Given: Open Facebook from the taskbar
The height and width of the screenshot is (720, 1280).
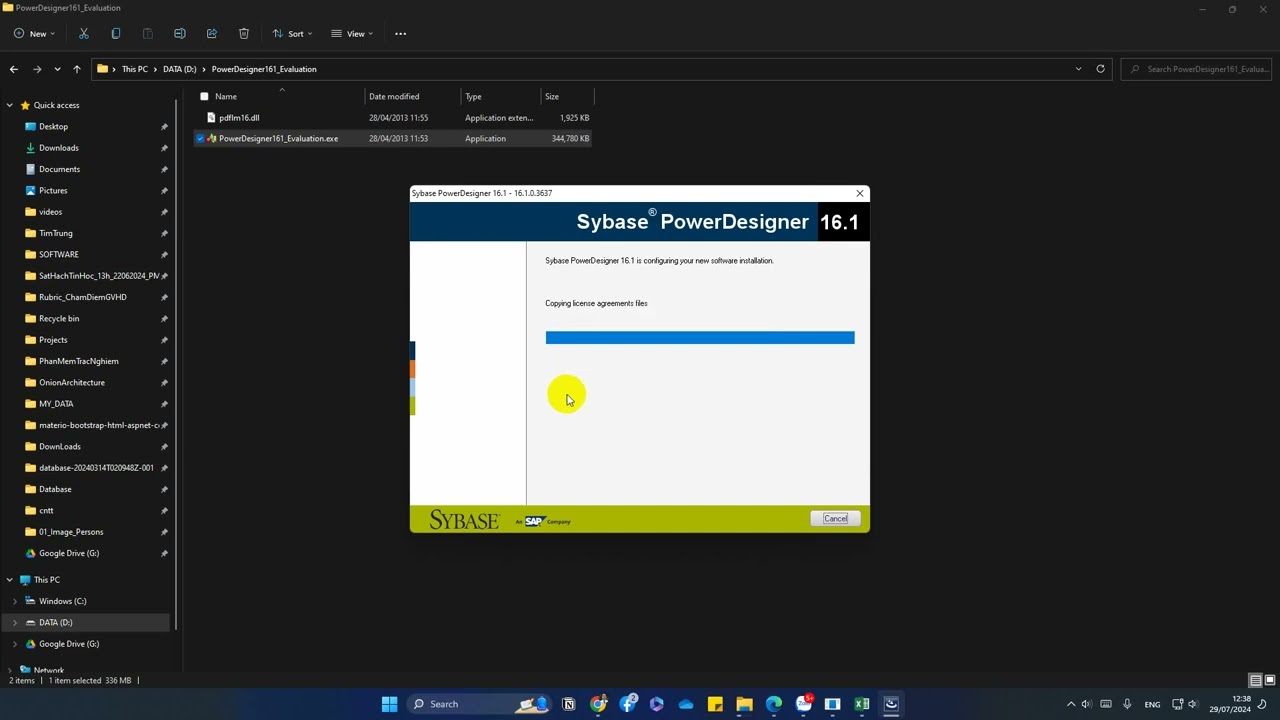Looking at the screenshot, I should [628, 704].
